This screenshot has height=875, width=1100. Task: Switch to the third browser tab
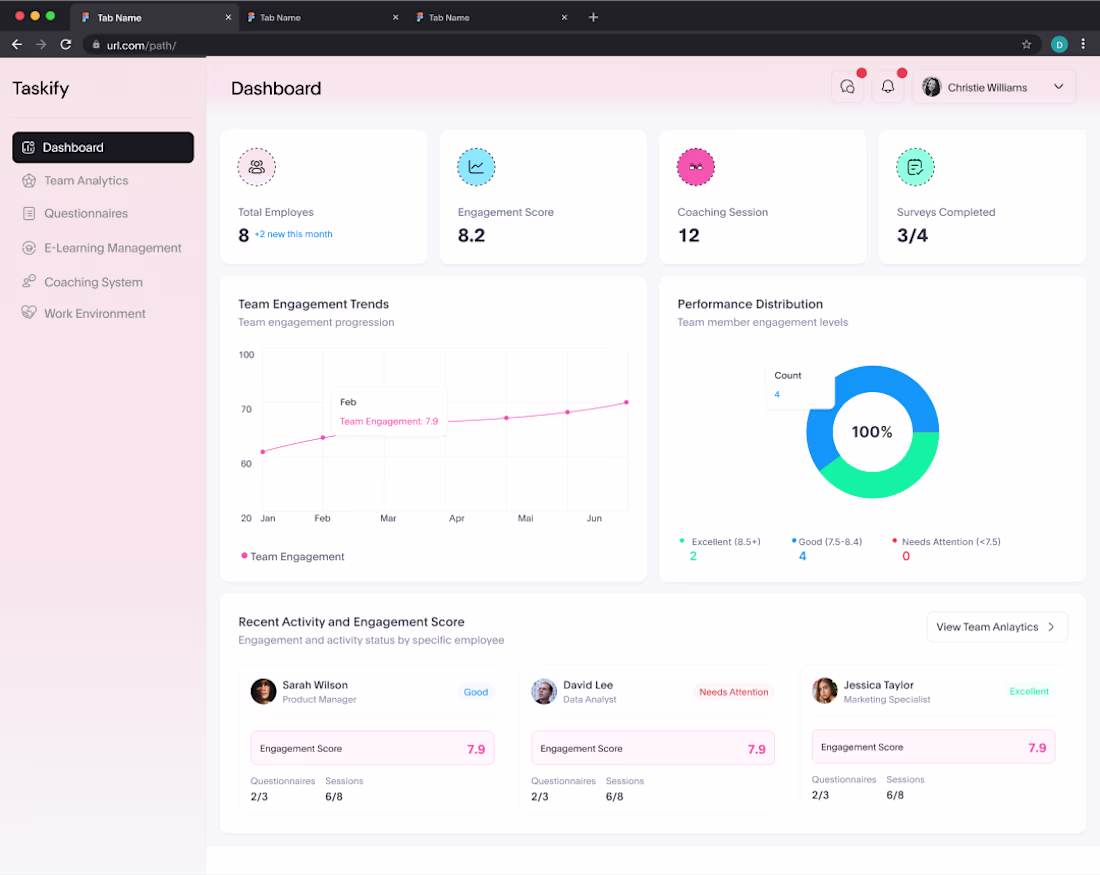(491, 18)
